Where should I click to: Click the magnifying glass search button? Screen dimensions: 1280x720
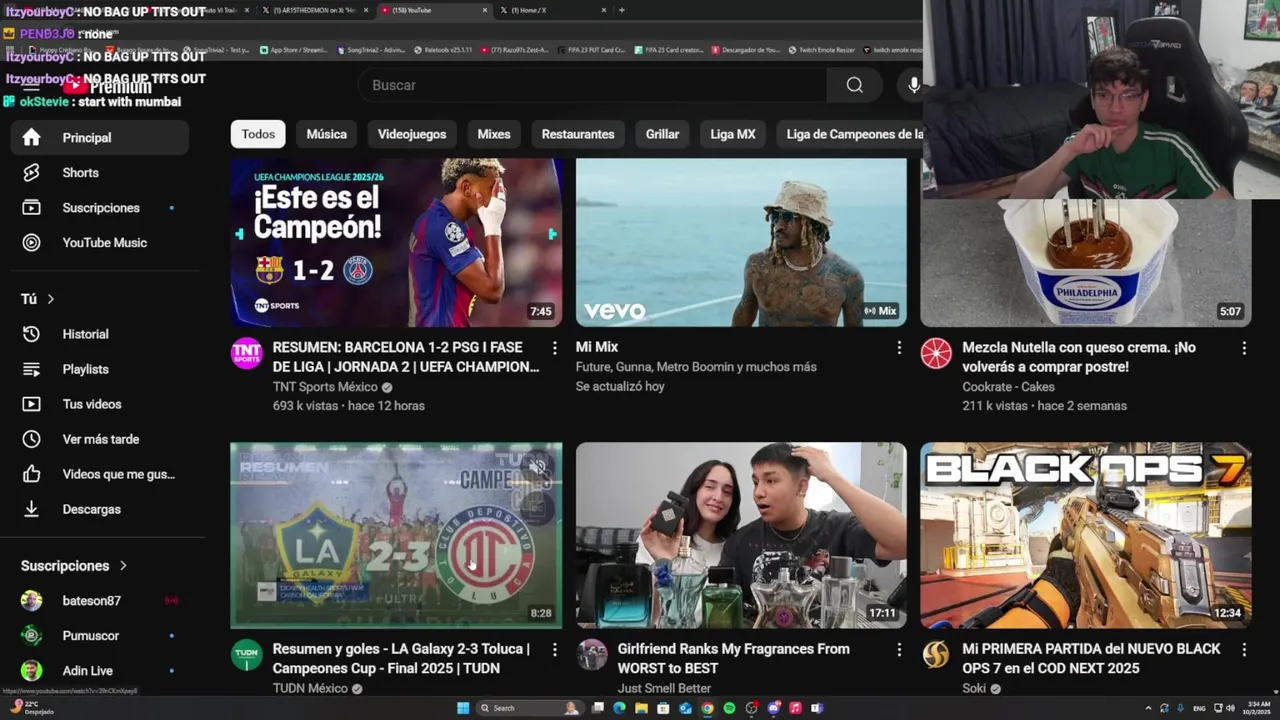click(854, 85)
